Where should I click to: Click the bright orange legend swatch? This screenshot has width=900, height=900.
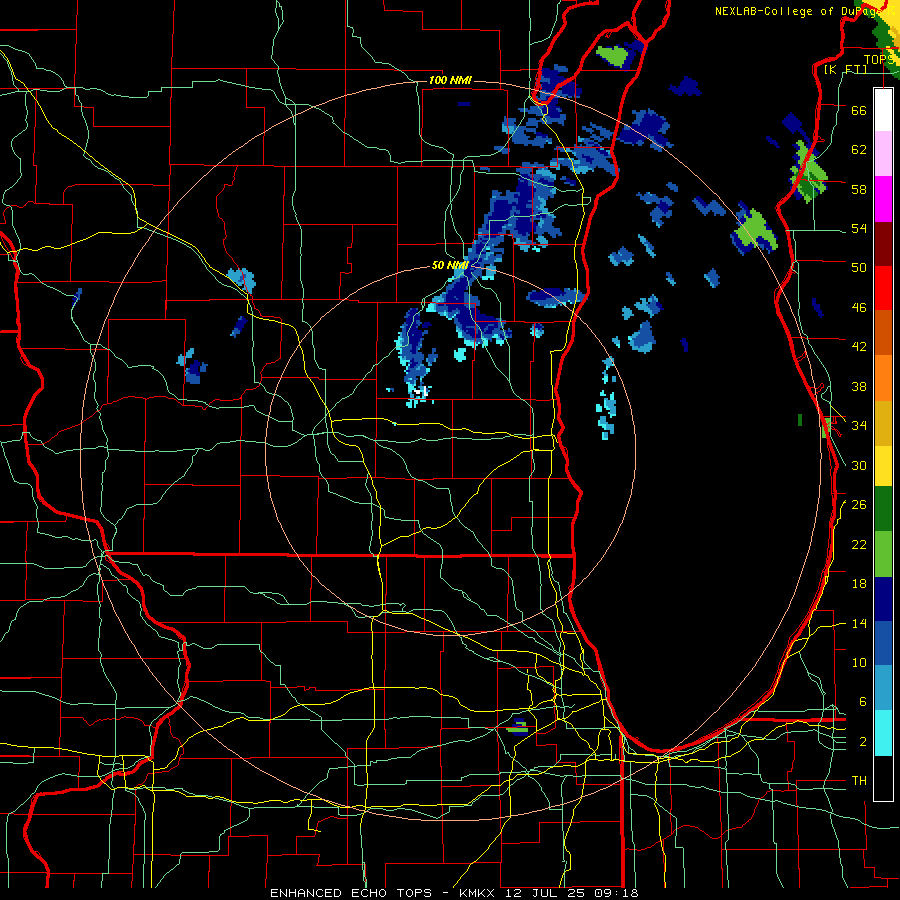pos(883,378)
